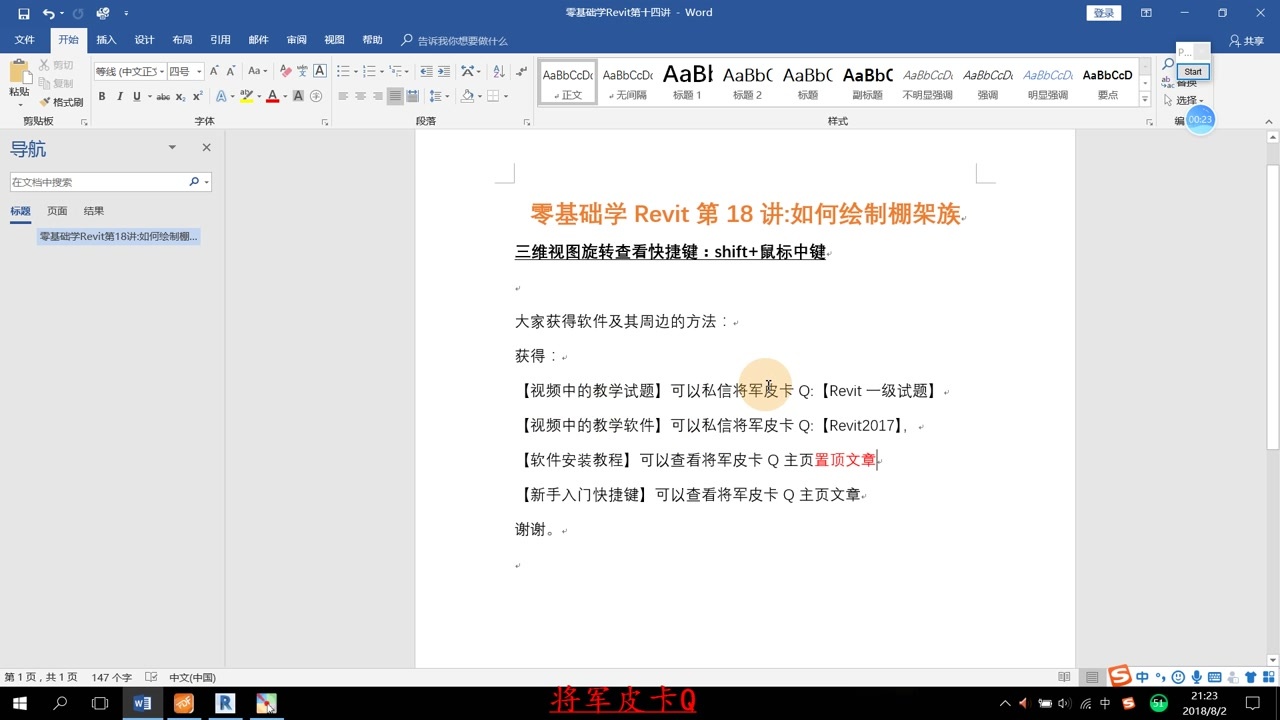
Task: Toggle justified paragraph alignment
Action: [395, 97]
